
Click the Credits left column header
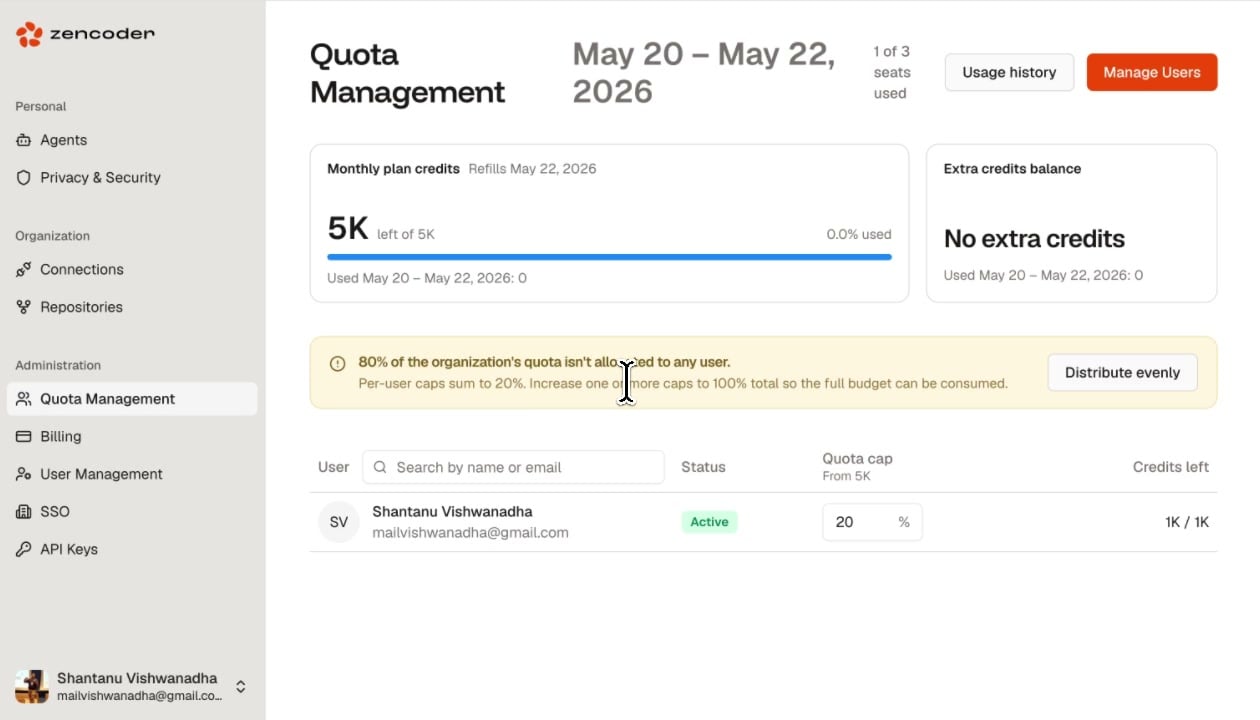[x=1171, y=467]
